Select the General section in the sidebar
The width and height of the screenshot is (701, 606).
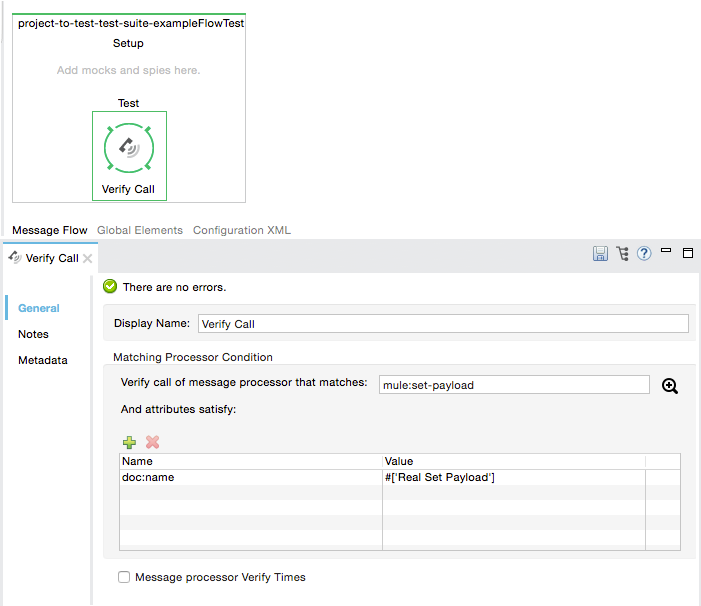[x=39, y=308]
